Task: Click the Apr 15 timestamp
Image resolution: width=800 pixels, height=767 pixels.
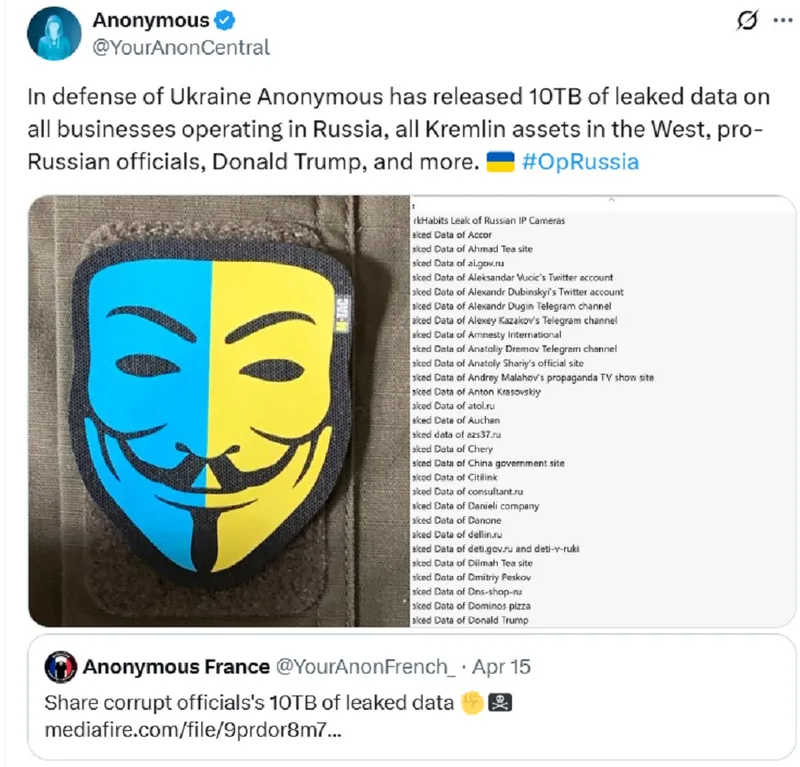Action: tap(502, 667)
